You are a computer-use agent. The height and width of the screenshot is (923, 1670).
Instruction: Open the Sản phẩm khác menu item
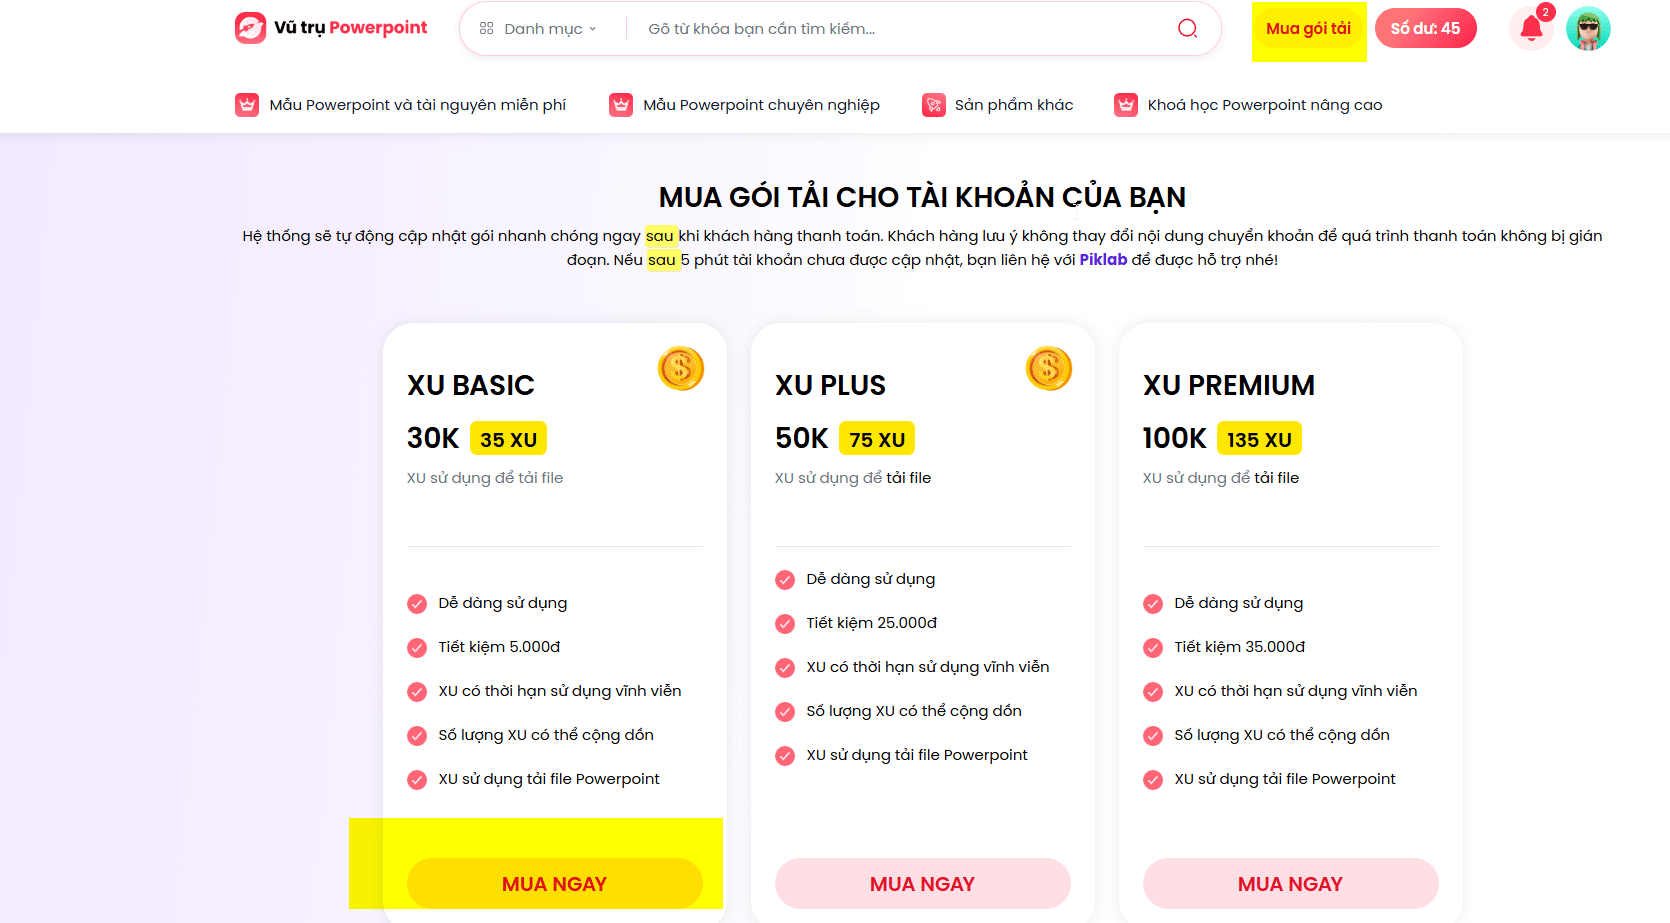tap(1014, 105)
